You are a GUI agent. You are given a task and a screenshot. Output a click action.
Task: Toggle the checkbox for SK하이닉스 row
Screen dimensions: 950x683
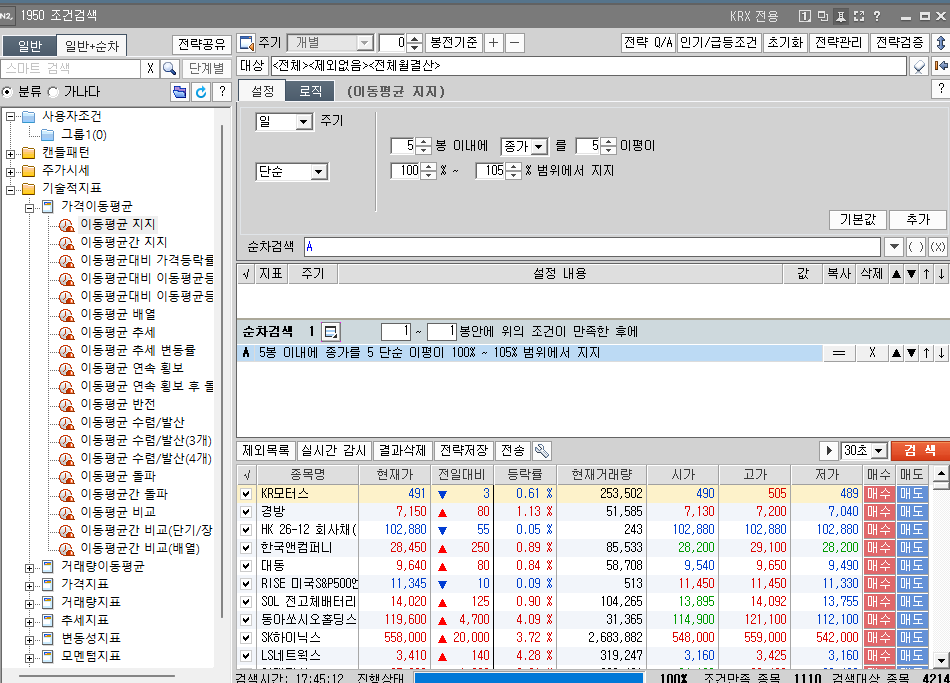point(246,637)
